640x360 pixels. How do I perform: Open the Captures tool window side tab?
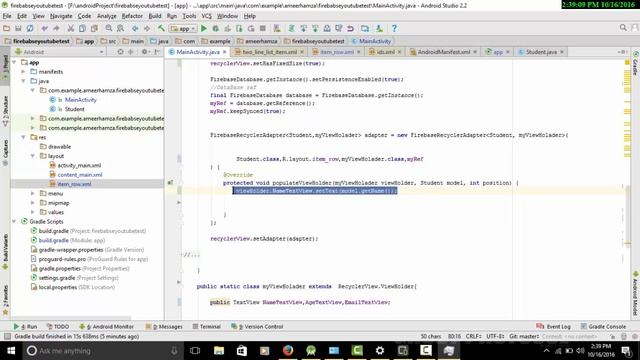pos(5,153)
